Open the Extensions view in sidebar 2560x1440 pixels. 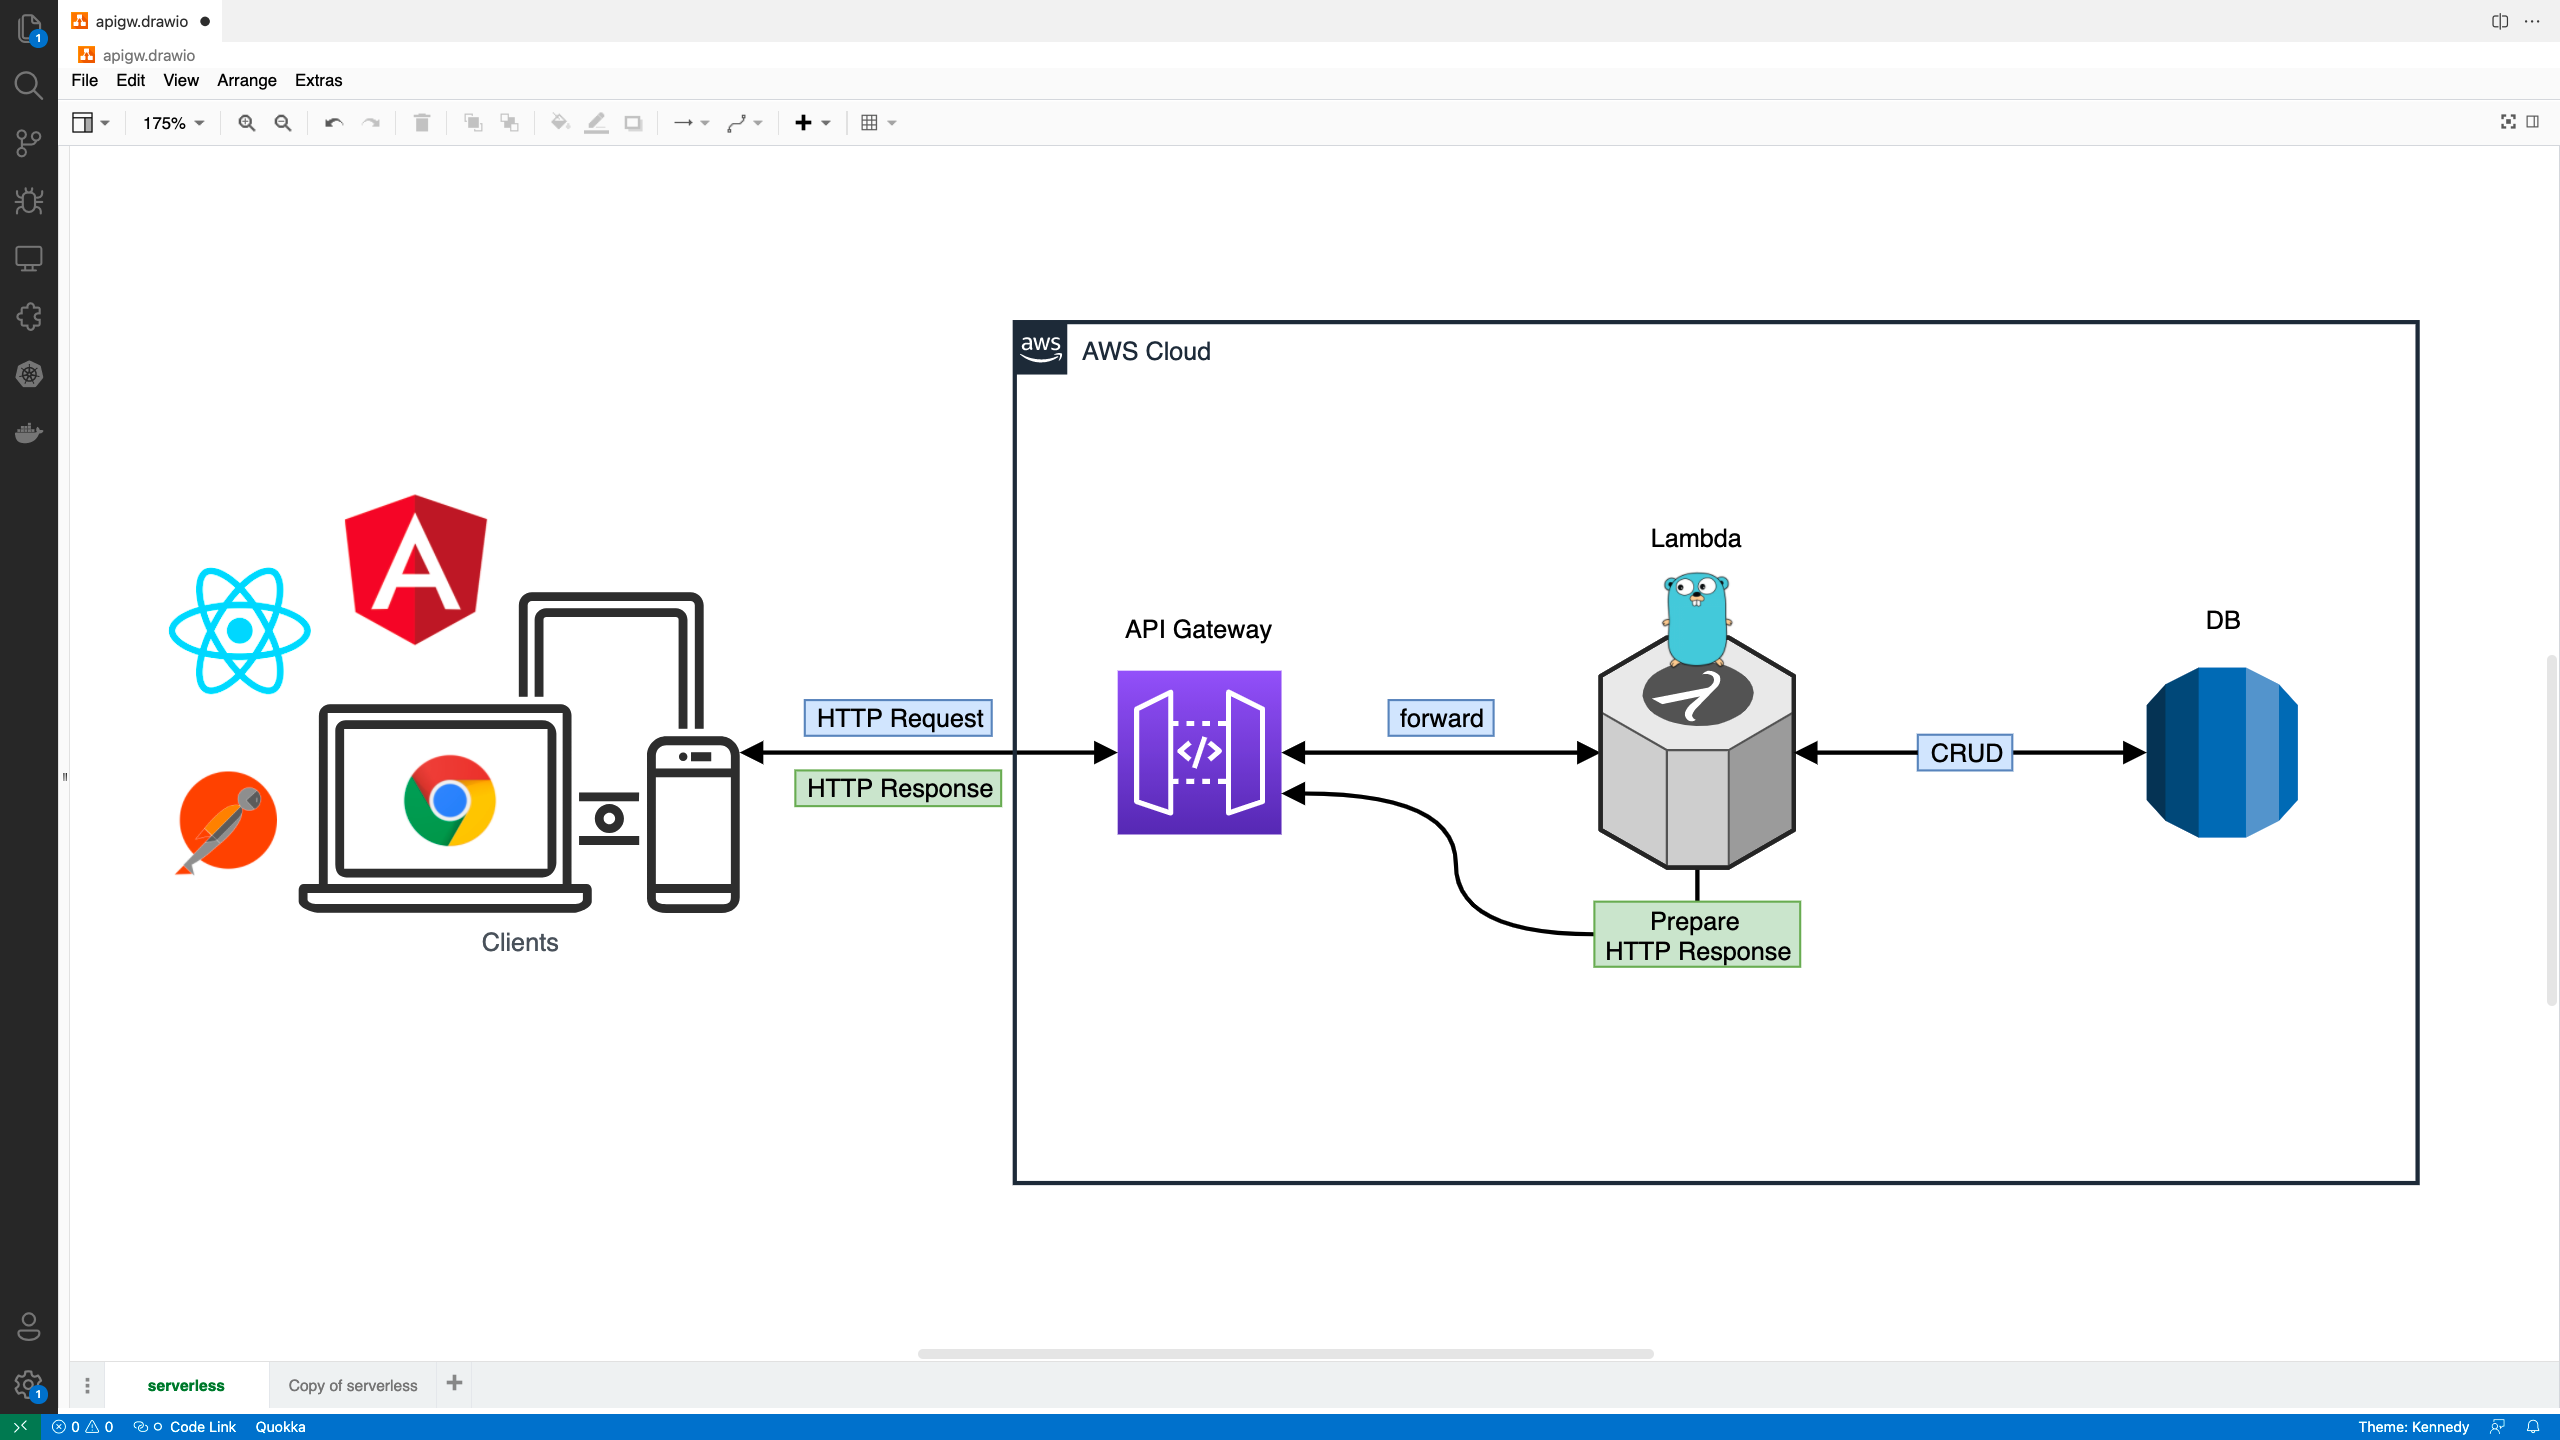(29, 317)
